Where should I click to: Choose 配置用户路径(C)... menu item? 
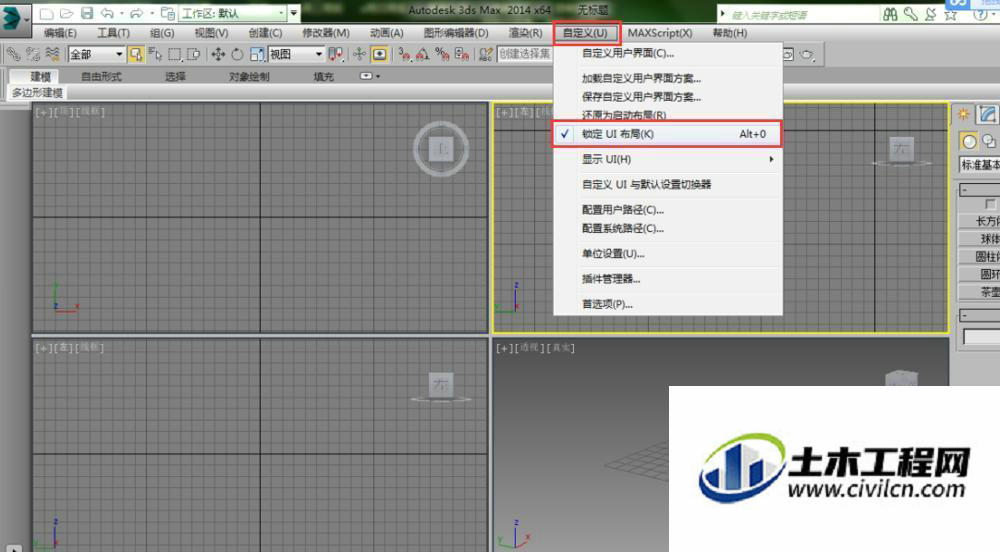point(667,210)
